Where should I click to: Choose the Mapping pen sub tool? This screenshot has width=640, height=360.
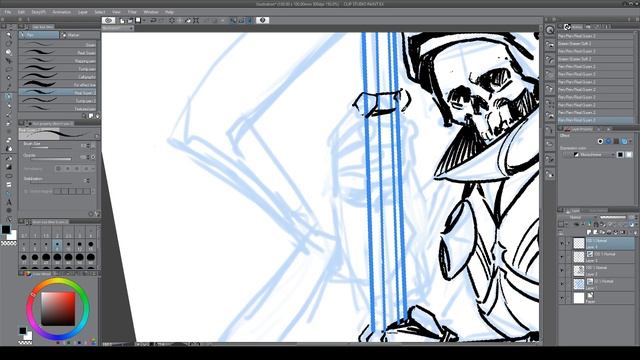[58, 61]
